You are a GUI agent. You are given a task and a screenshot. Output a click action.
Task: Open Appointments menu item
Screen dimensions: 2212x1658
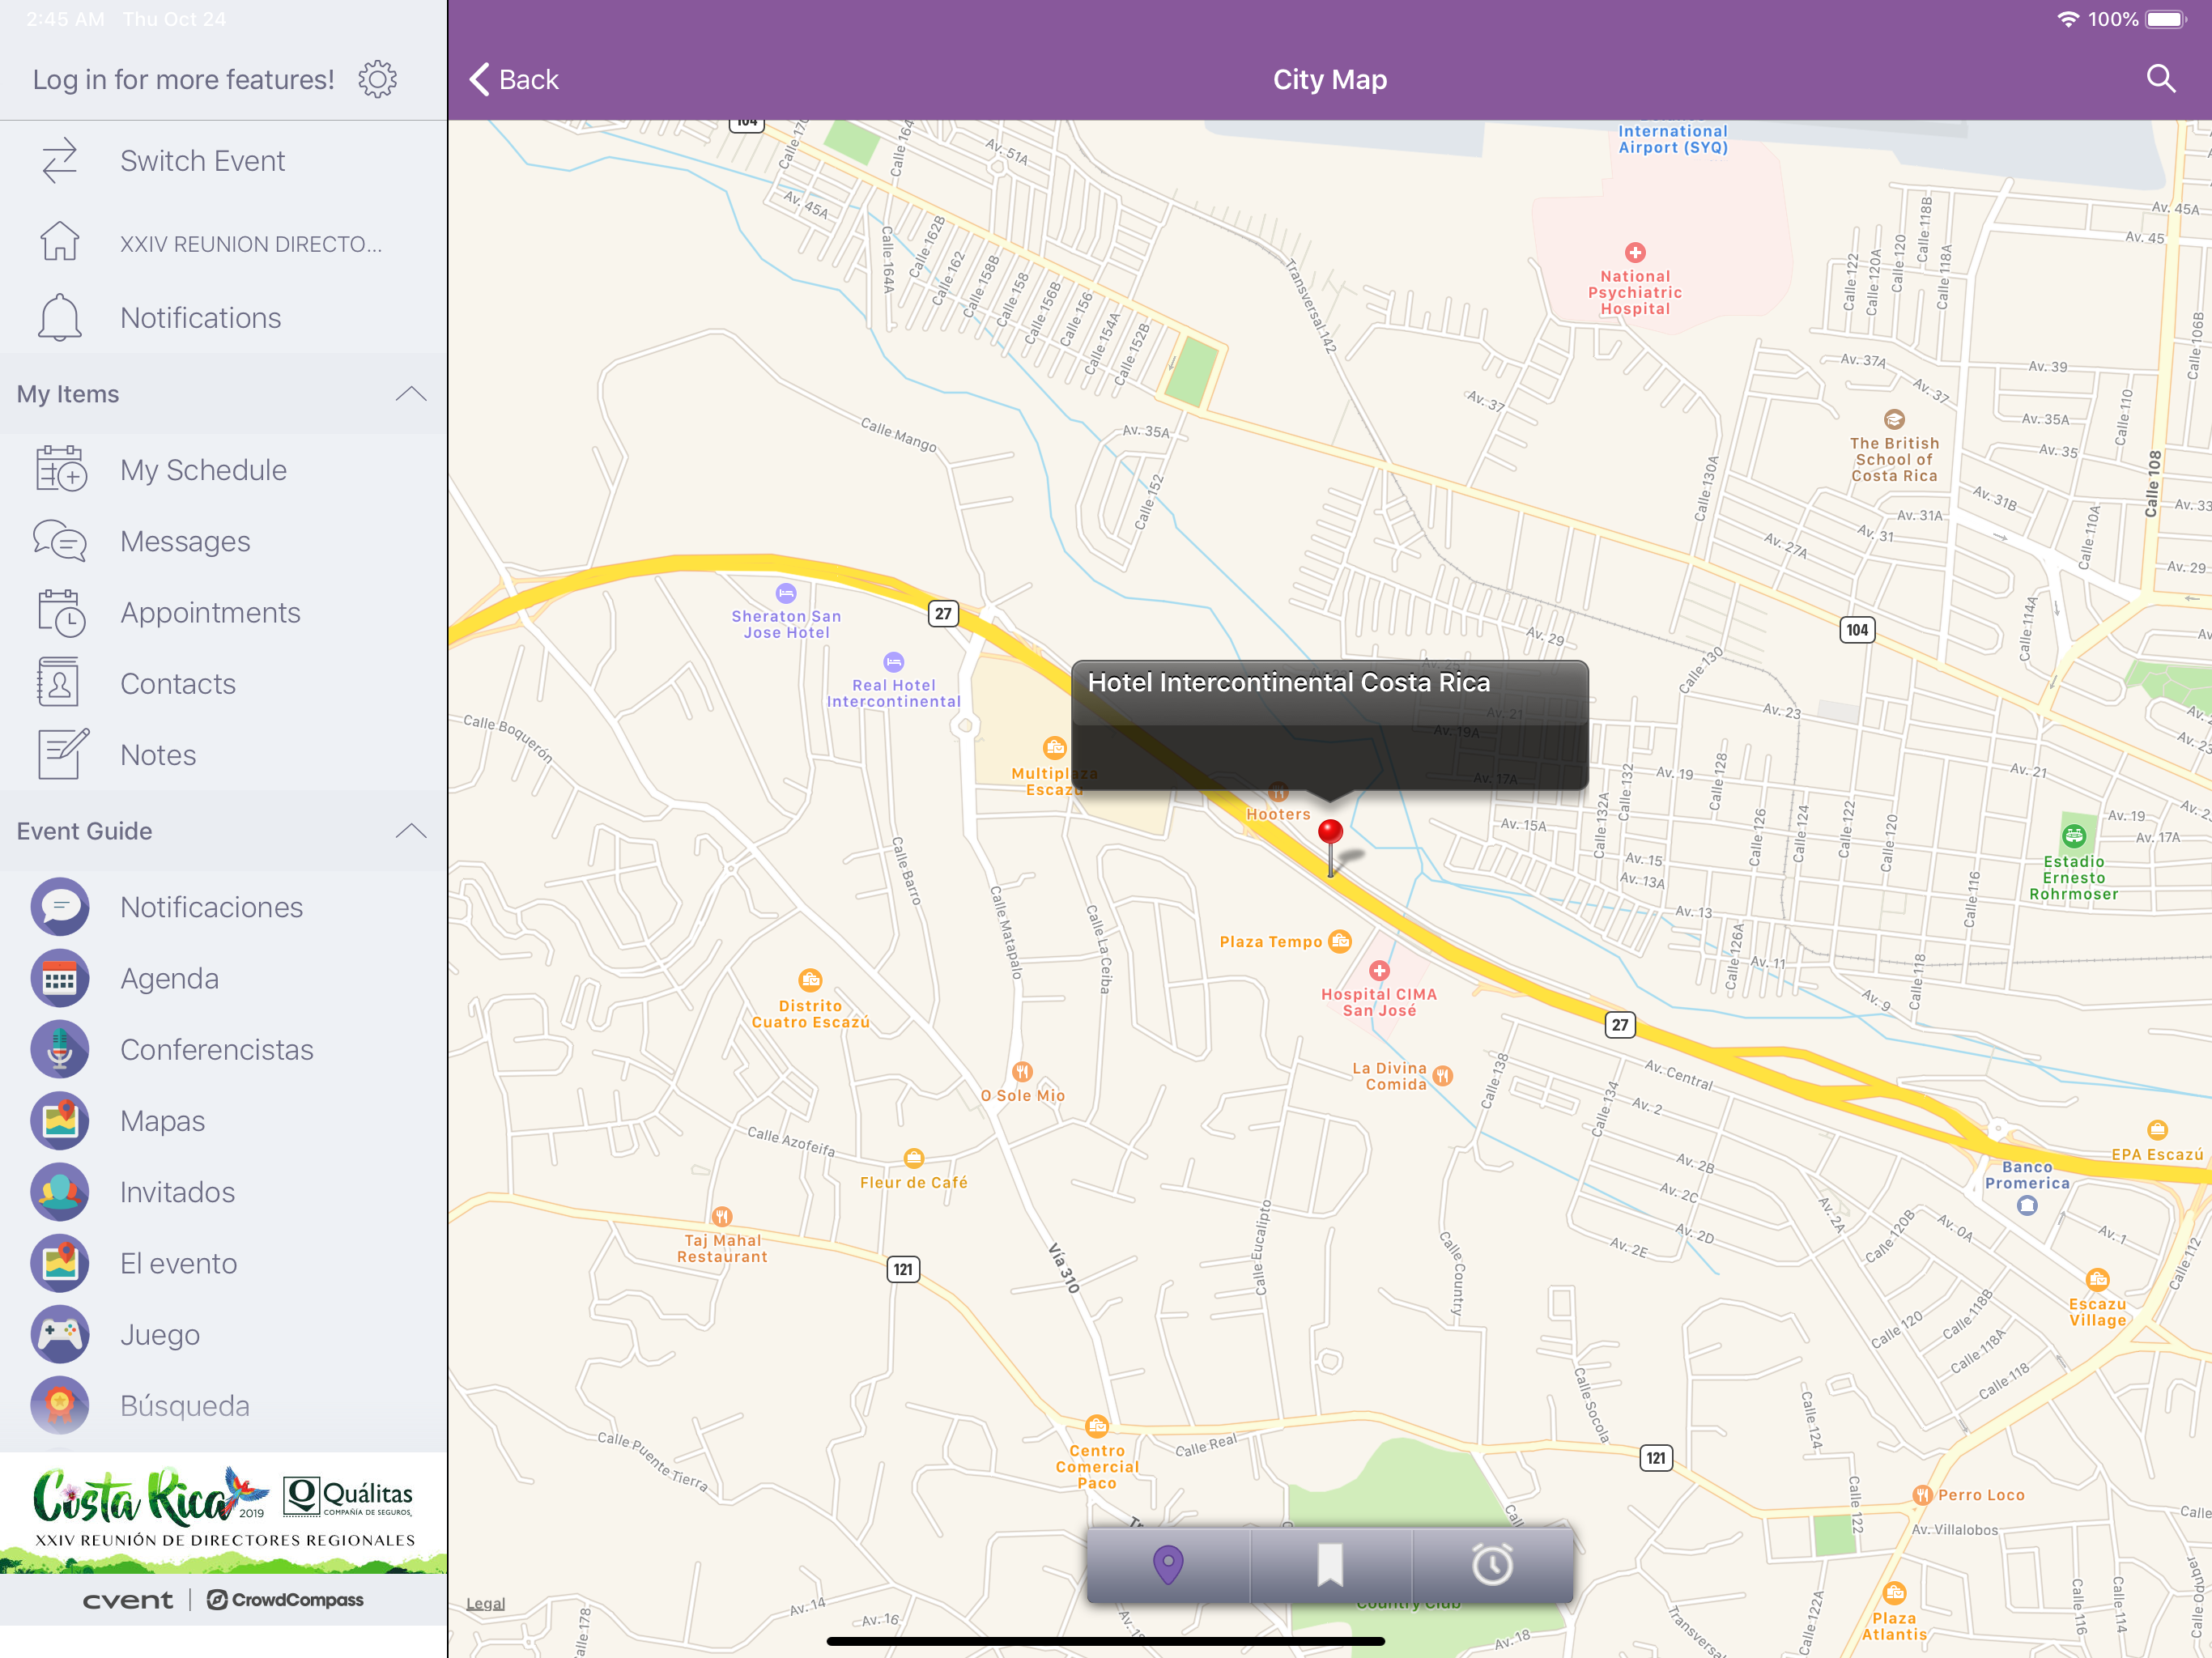point(223,612)
